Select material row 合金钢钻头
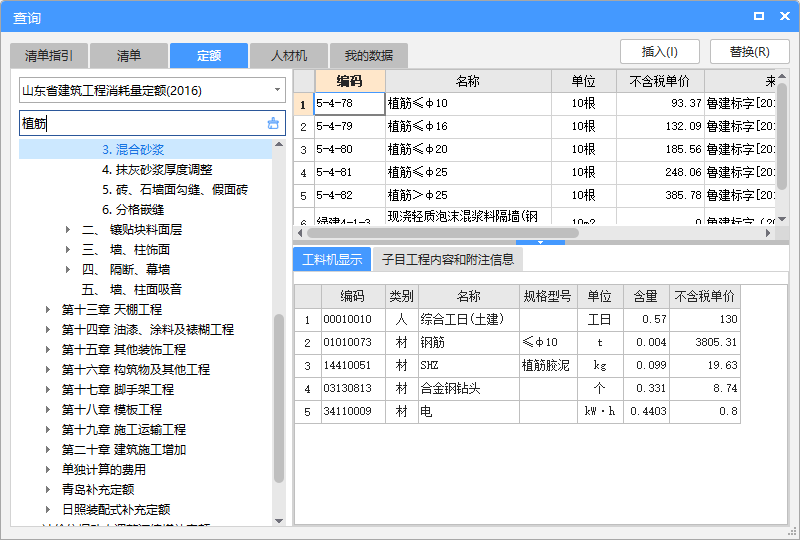The width and height of the screenshot is (800, 540). coord(517,388)
